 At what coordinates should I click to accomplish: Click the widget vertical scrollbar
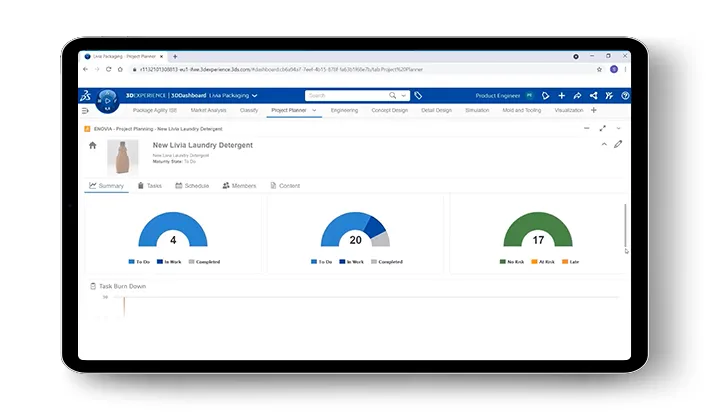[x=625, y=226]
